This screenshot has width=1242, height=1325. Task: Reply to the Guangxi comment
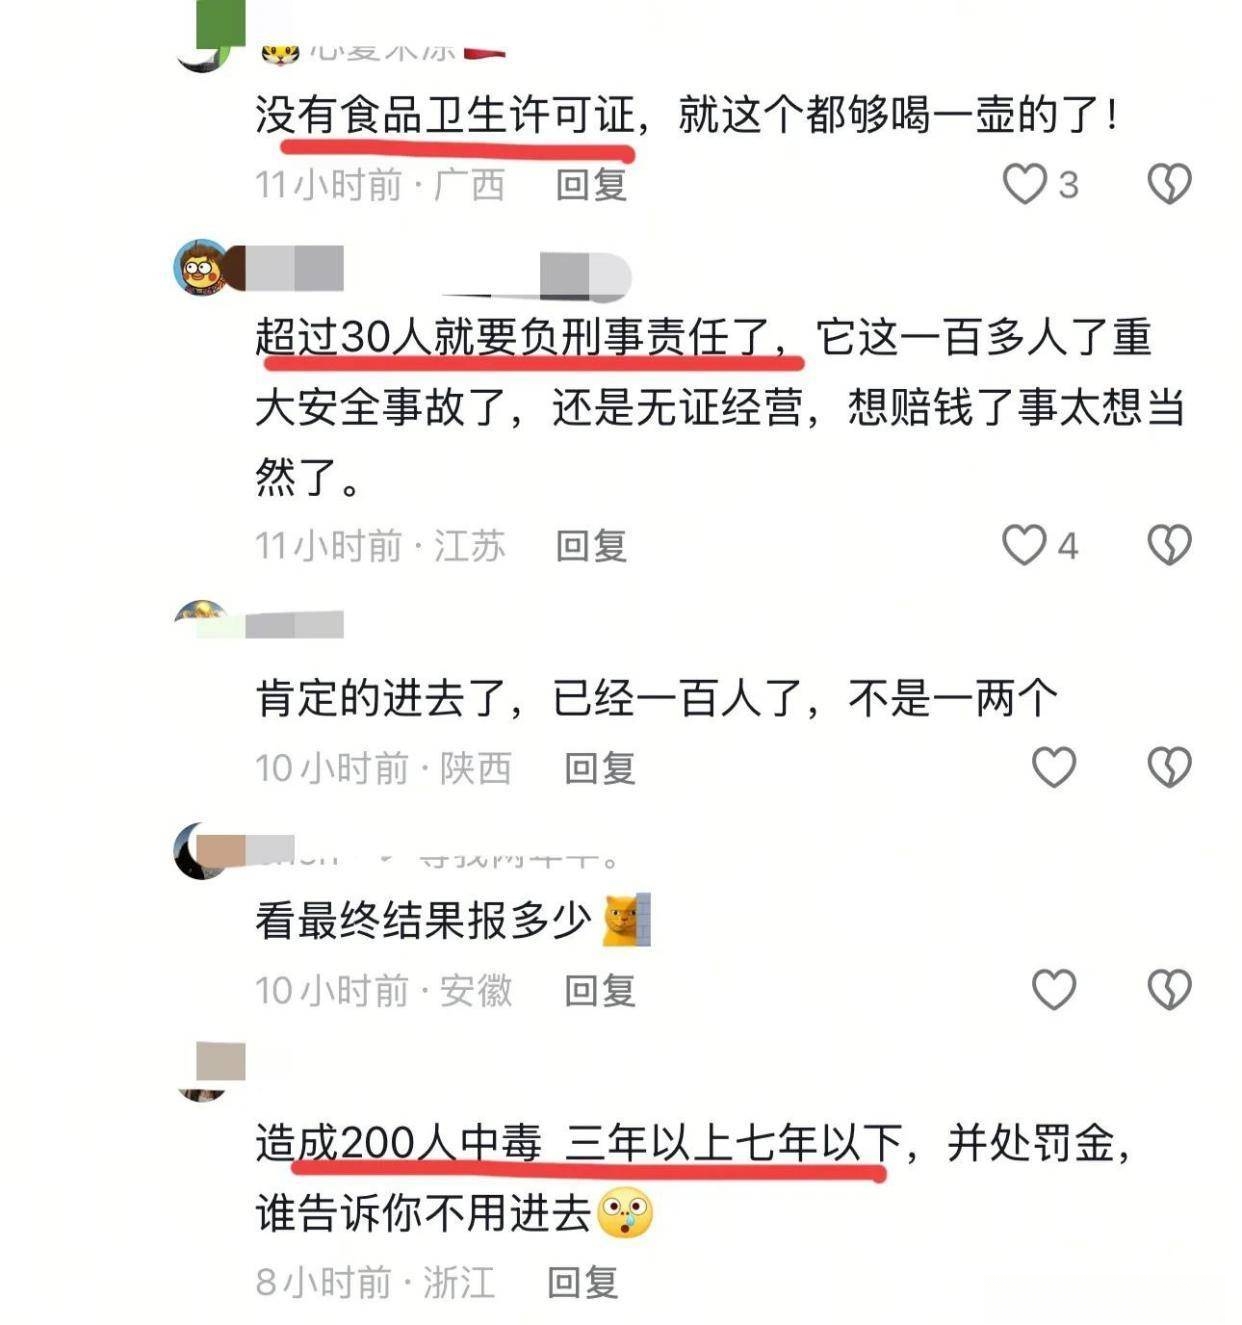[x=591, y=185]
